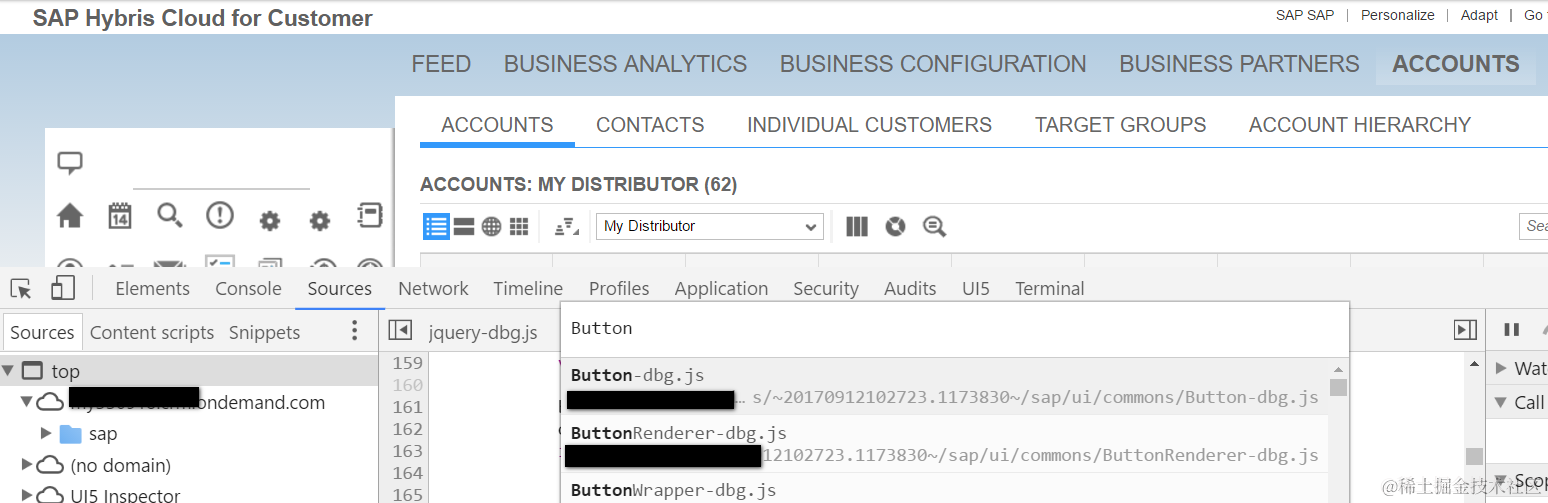
Task: Toggle the DevTools device toolbar icon
Action: click(63, 288)
